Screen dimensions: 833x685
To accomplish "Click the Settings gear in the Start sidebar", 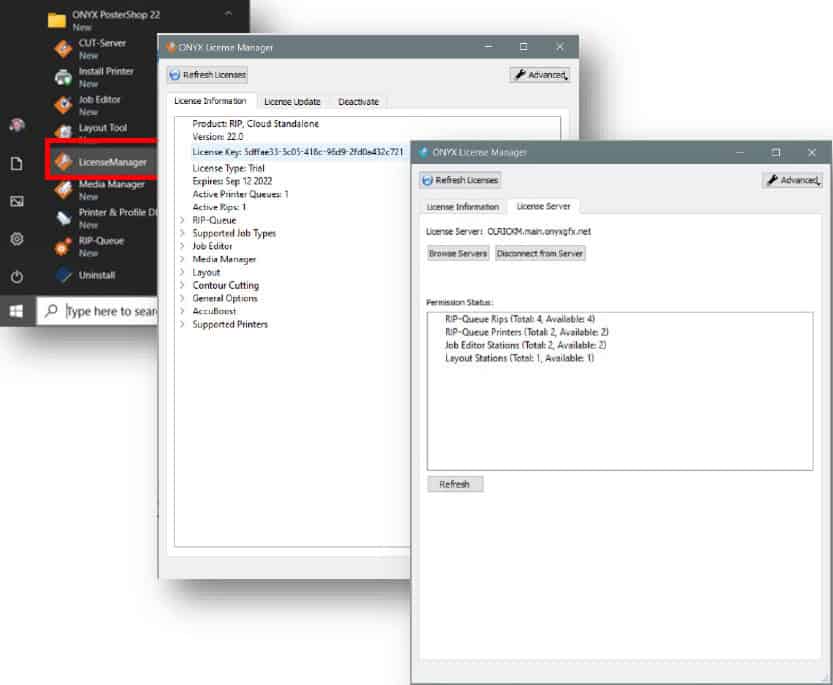I will (16, 239).
